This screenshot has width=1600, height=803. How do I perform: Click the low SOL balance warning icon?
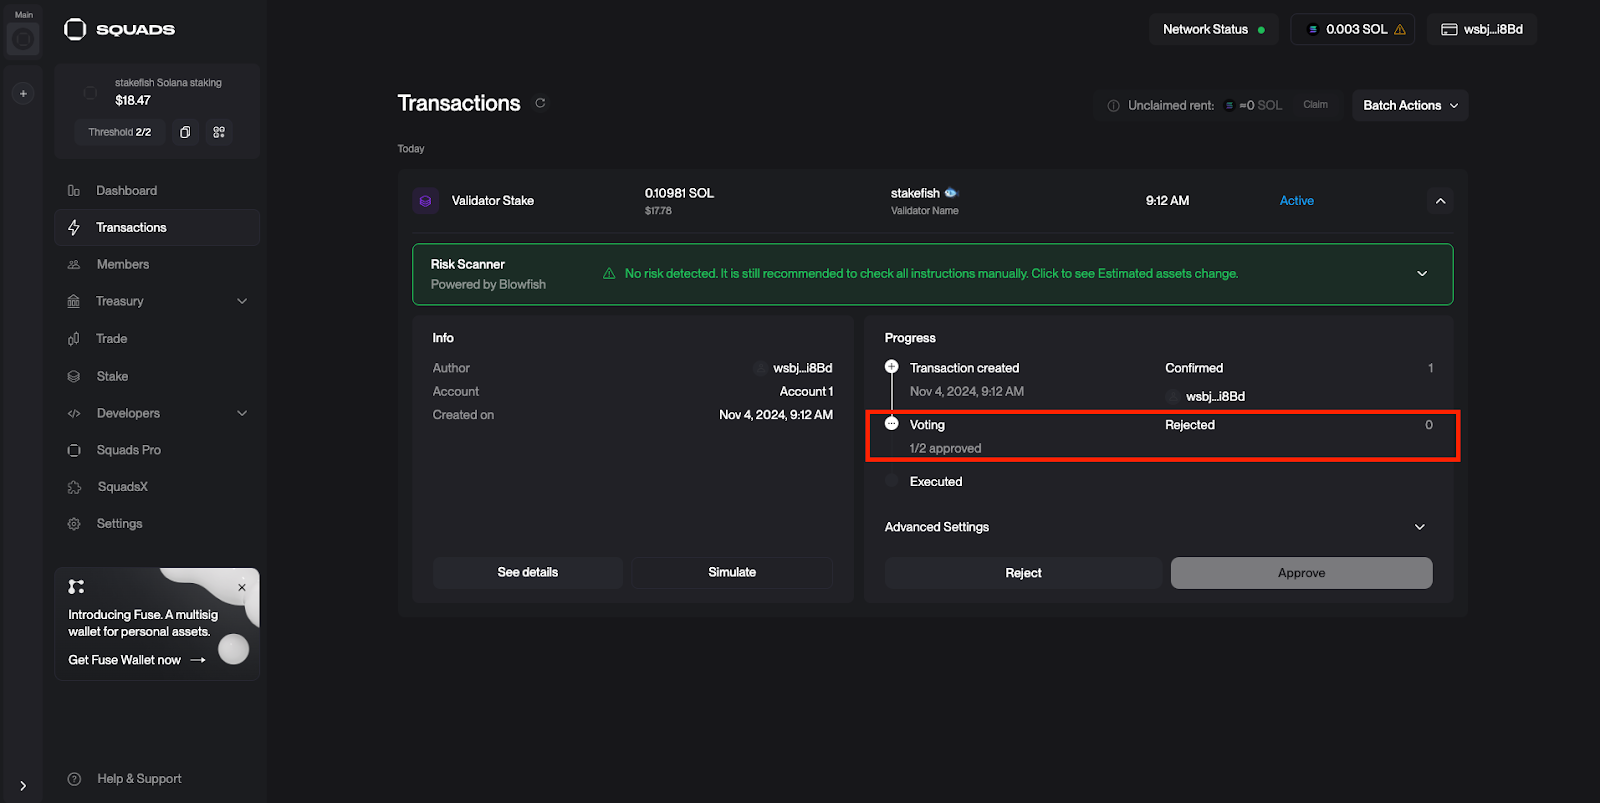pos(1400,30)
